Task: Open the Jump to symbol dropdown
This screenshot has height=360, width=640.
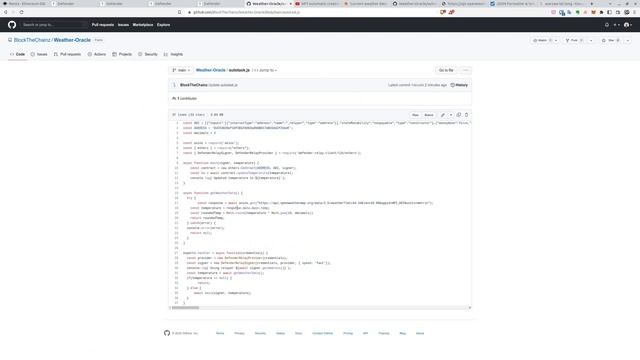Action: tap(265, 70)
